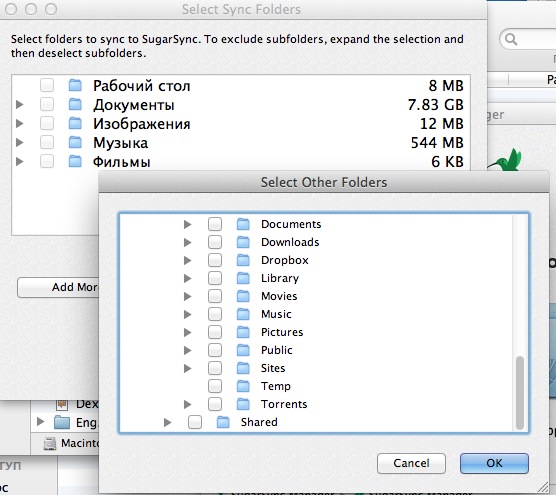Image resolution: width=556 pixels, height=495 pixels.
Task: Click the SugarSync hummingbird logo
Action: tap(505, 161)
